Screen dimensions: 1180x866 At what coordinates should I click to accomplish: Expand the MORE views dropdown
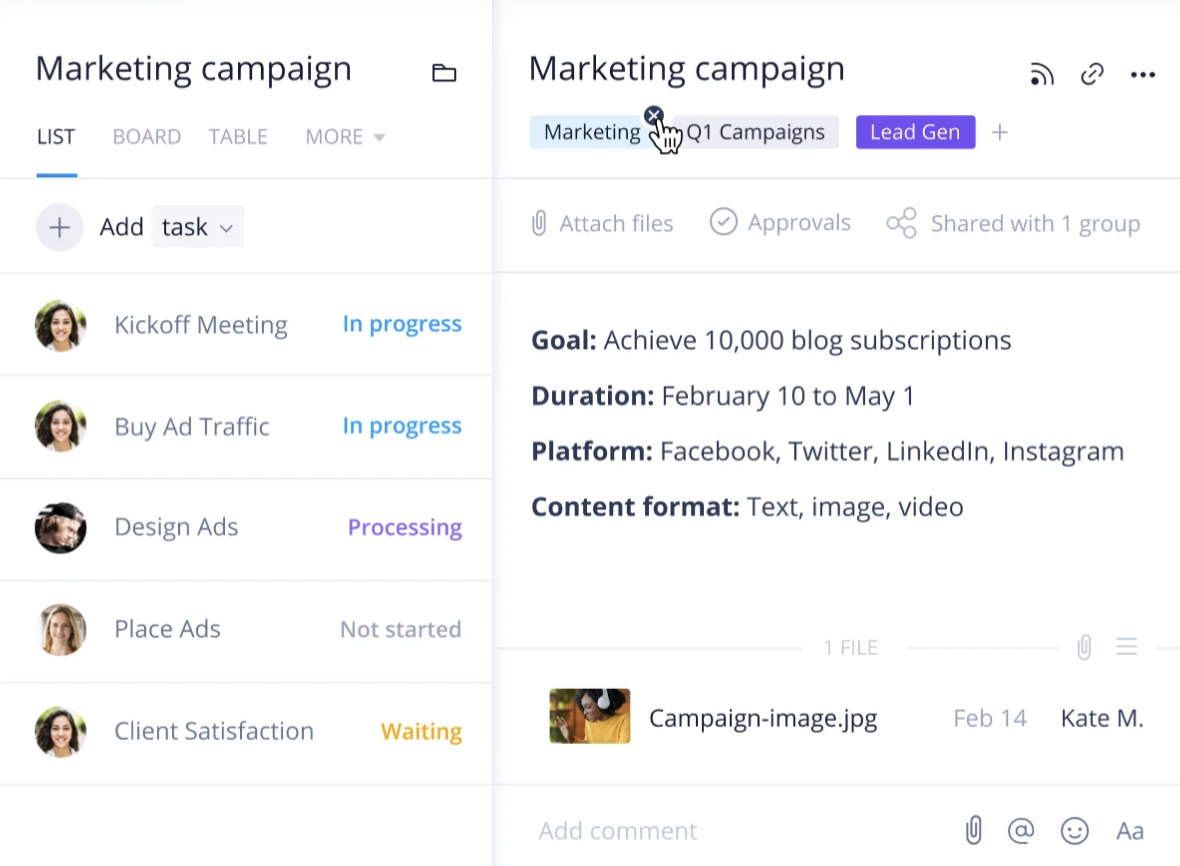click(x=345, y=137)
